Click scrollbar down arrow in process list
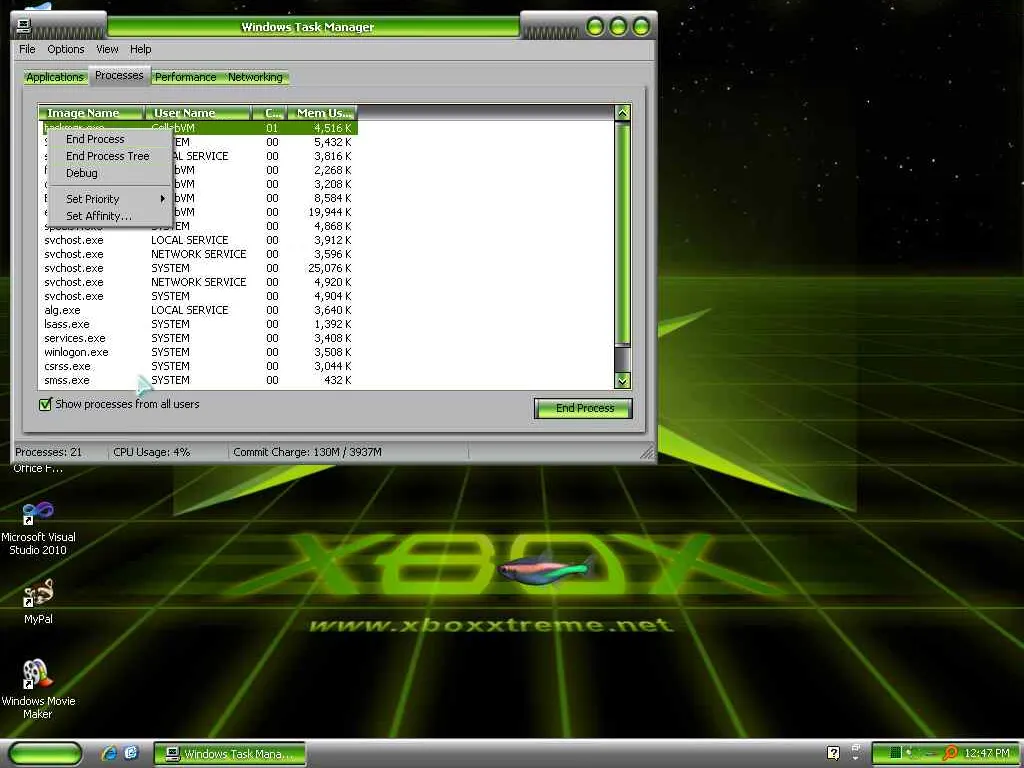The width and height of the screenshot is (1024, 768). click(622, 380)
